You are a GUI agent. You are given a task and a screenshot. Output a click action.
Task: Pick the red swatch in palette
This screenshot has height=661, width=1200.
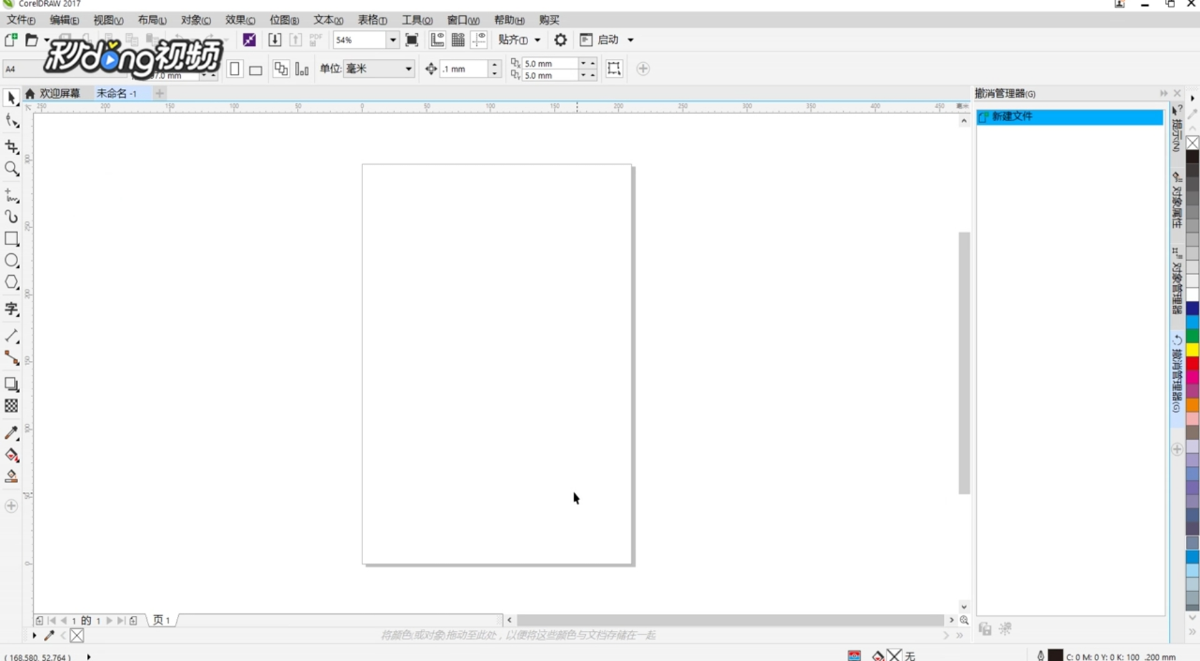1192,365
